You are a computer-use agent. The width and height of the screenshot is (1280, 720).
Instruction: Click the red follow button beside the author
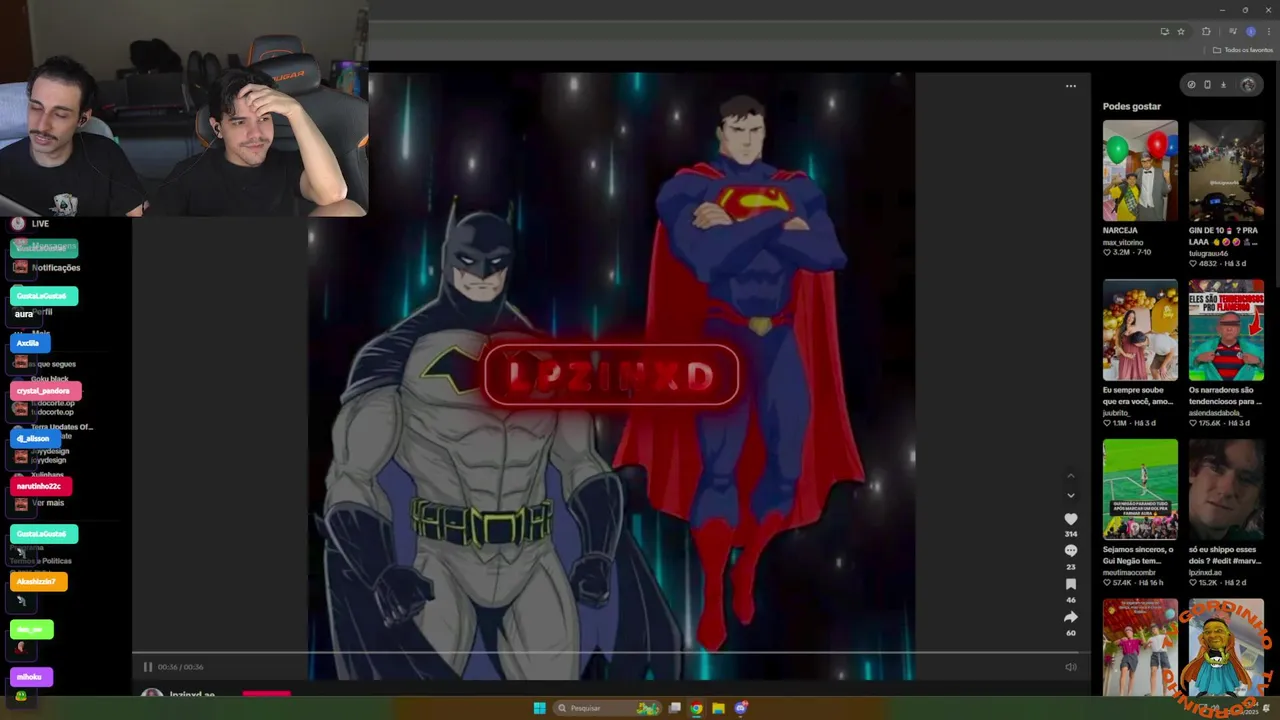coord(266,693)
